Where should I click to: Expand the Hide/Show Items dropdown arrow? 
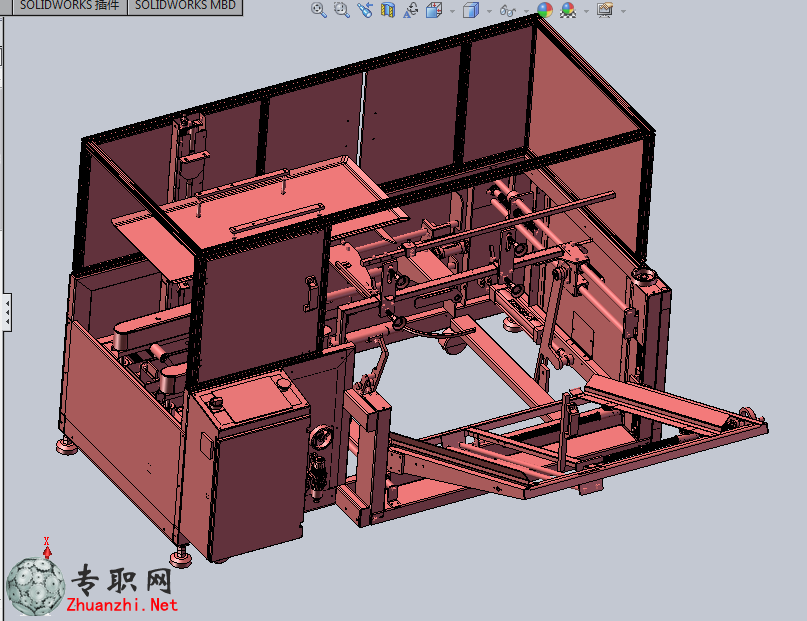(x=526, y=11)
